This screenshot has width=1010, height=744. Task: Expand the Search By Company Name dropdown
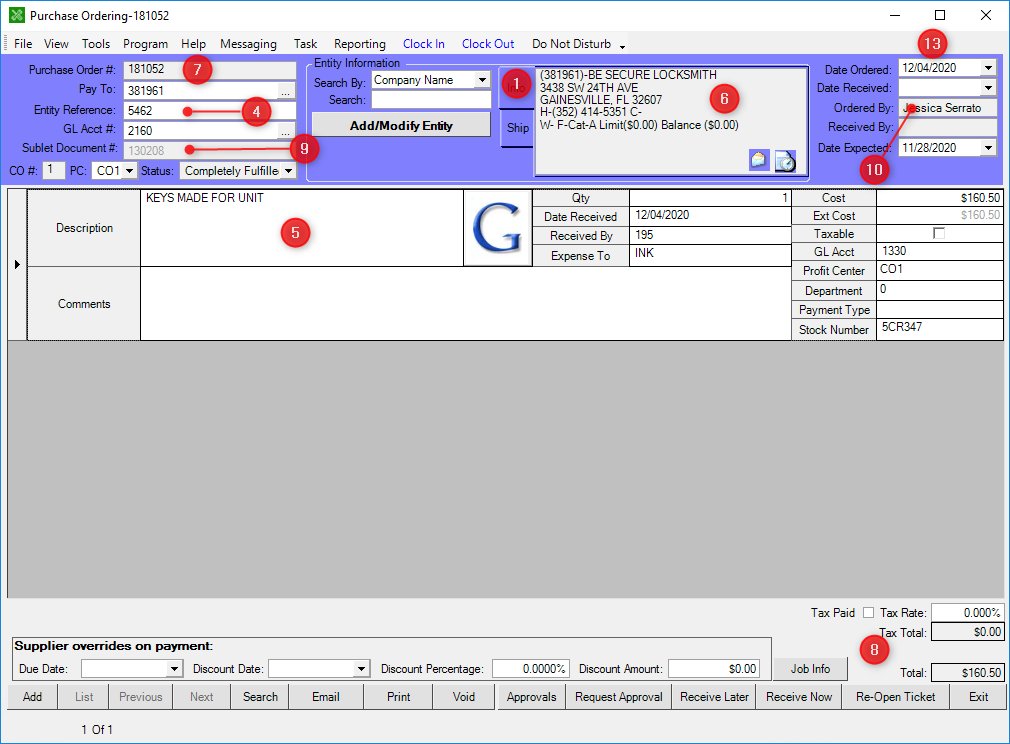482,80
